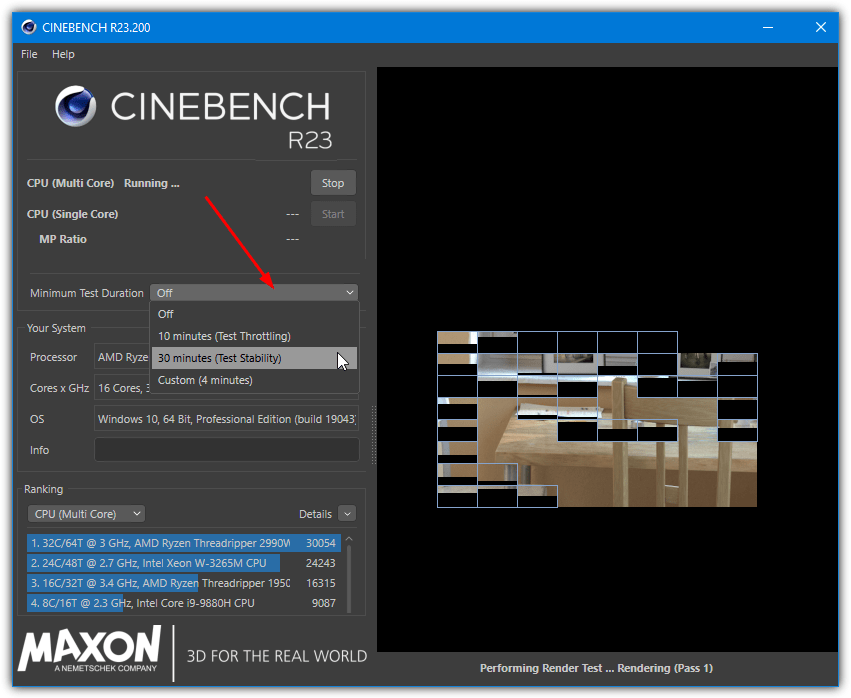Viewport: 851px width, 698px height.
Task: Click the Cinebench sphere logo in the left panel
Action: (75, 106)
